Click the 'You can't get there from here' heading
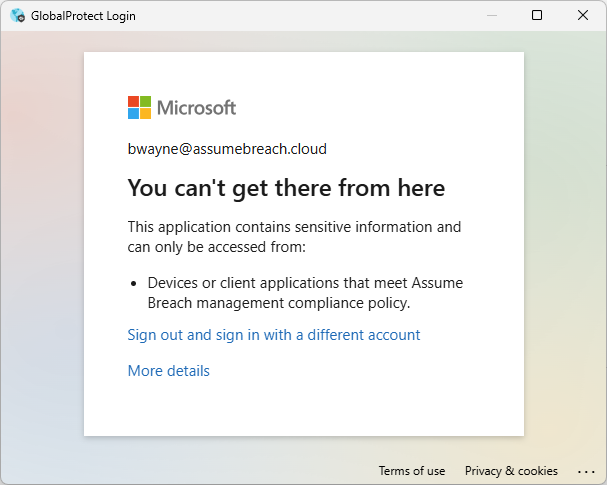Viewport: 607px width, 485px height. [x=286, y=189]
